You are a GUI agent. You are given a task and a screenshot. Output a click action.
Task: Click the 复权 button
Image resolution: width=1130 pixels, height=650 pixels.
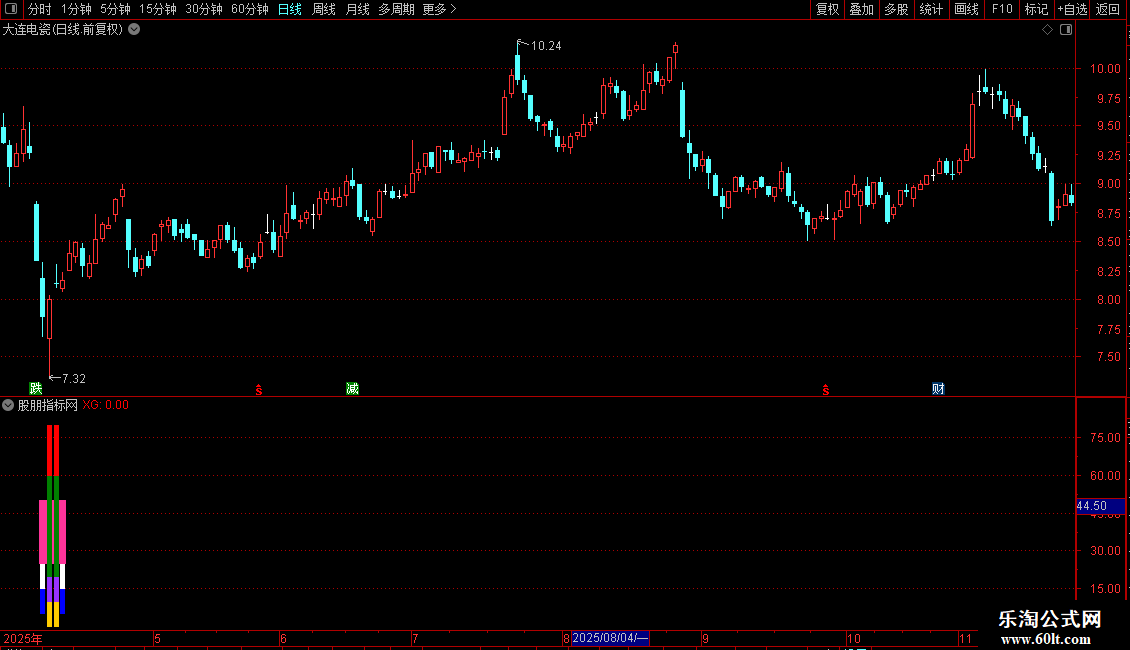coord(827,9)
